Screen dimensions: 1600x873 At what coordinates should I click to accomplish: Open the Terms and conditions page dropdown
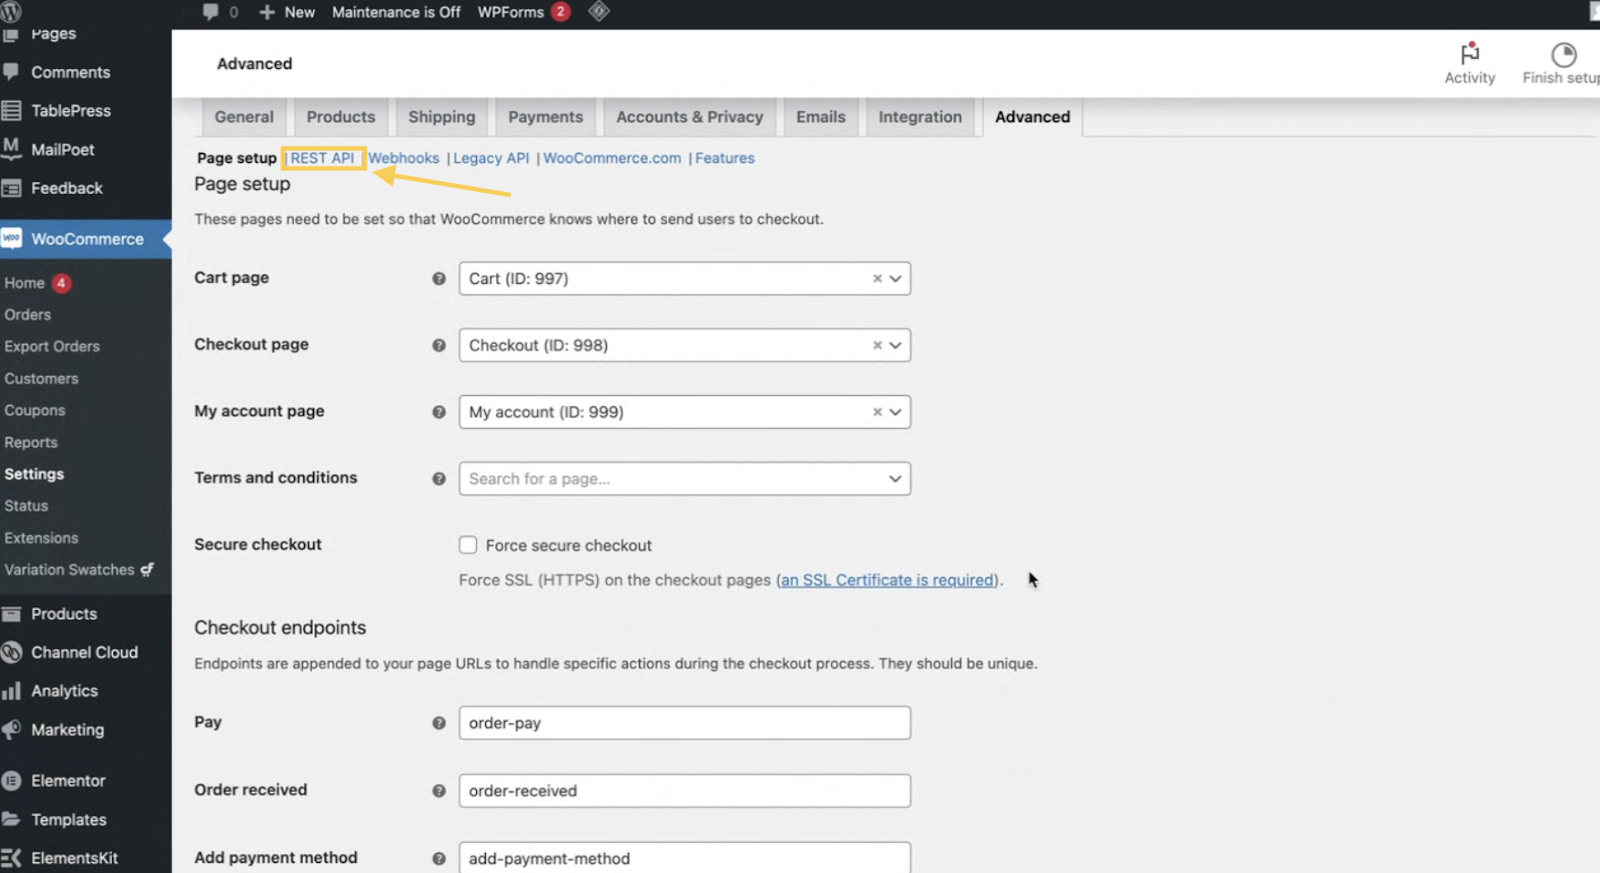tap(895, 479)
